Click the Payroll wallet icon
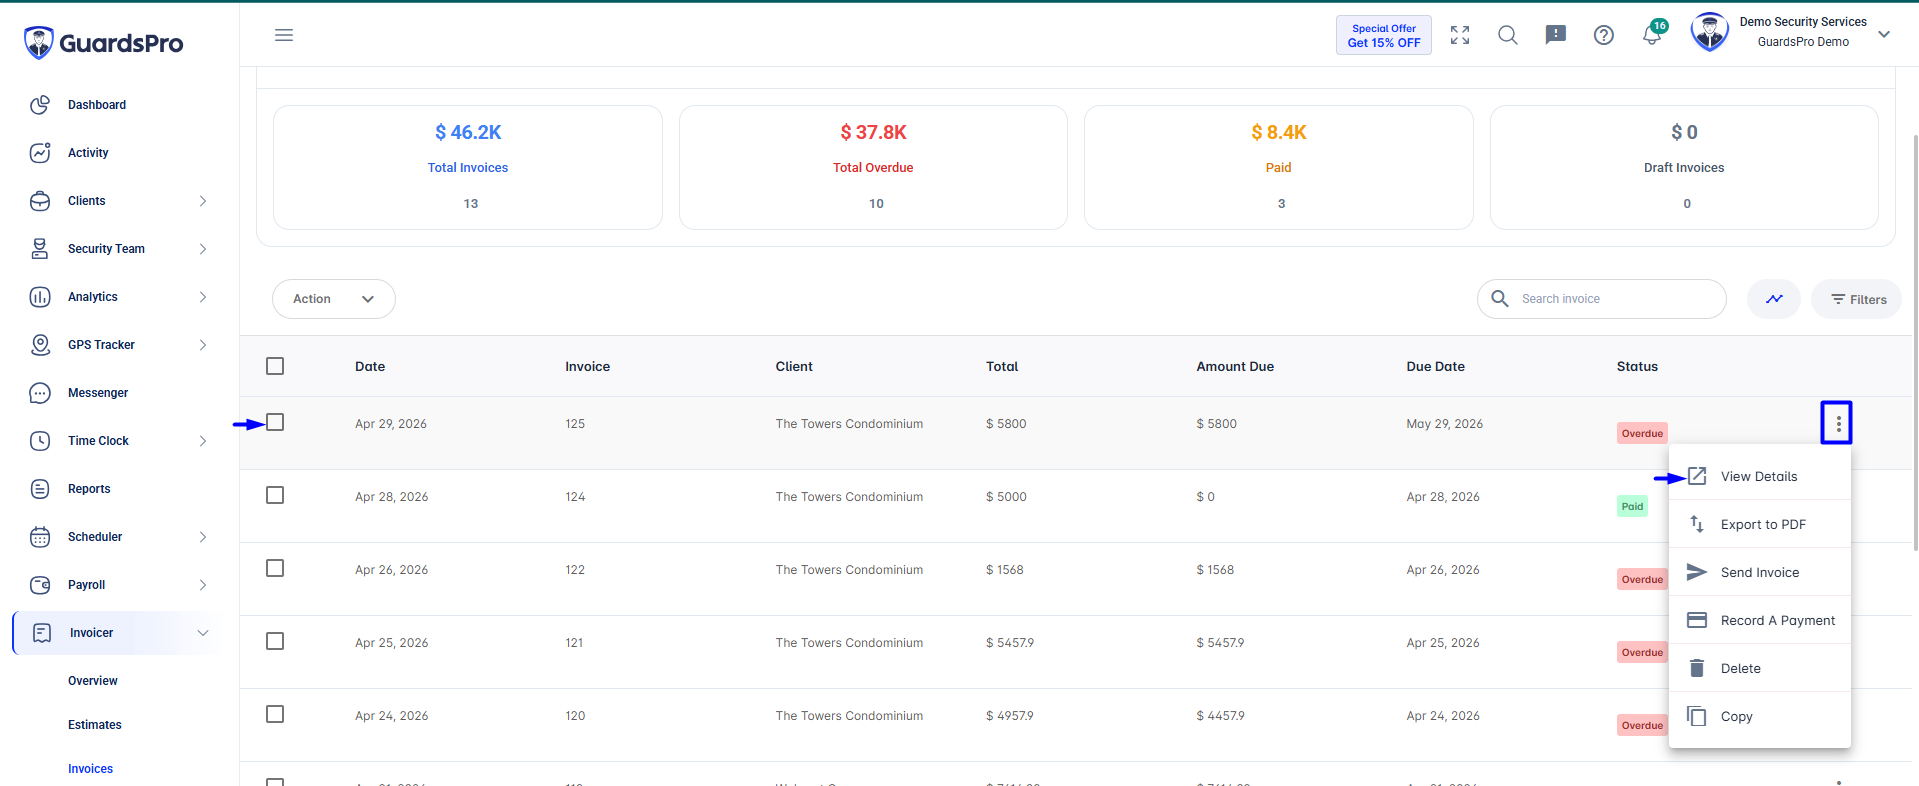Viewport: 1919px width, 786px height. click(x=40, y=585)
